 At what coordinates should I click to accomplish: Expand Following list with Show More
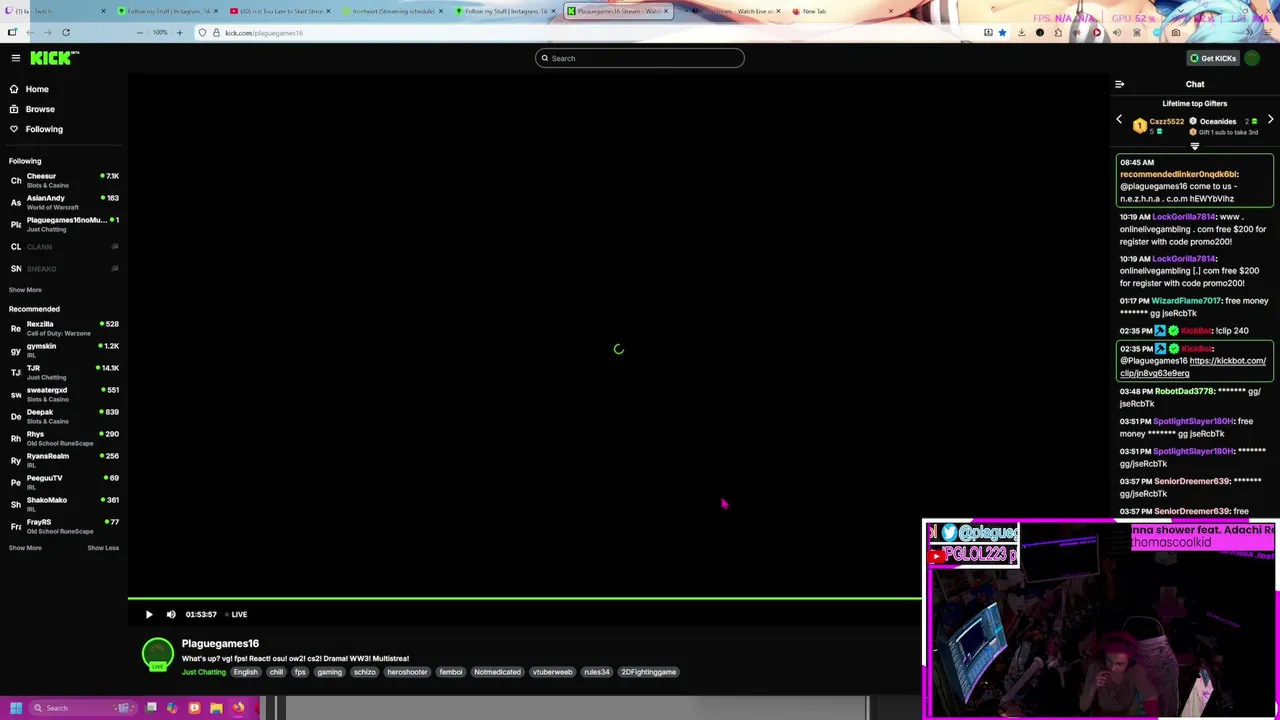(x=25, y=290)
